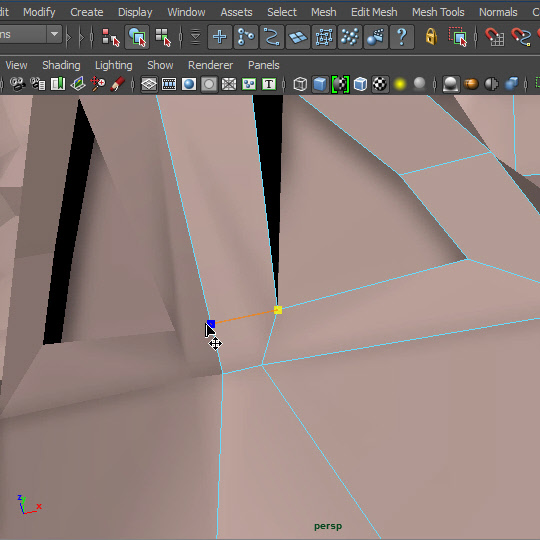Click the second collapse arrow after menu set dropdown
The height and width of the screenshot is (540, 540).
pos(81,37)
